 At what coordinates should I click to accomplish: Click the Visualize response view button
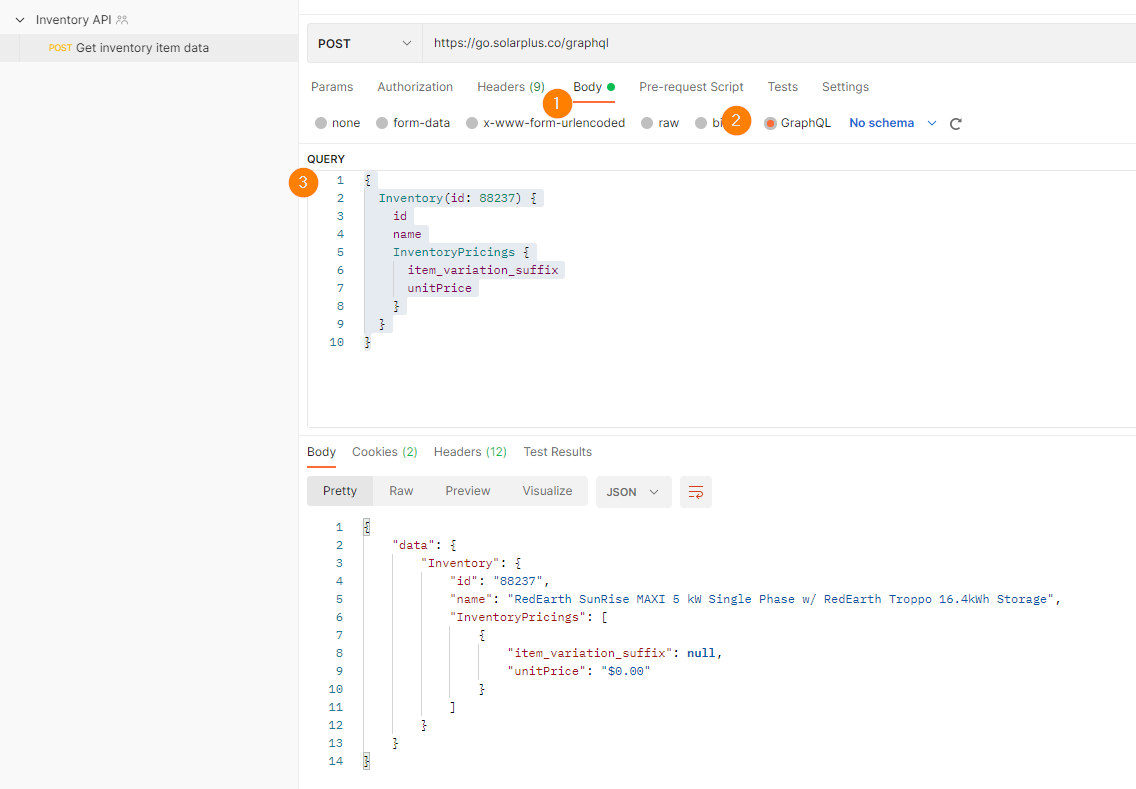coord(547,491)
